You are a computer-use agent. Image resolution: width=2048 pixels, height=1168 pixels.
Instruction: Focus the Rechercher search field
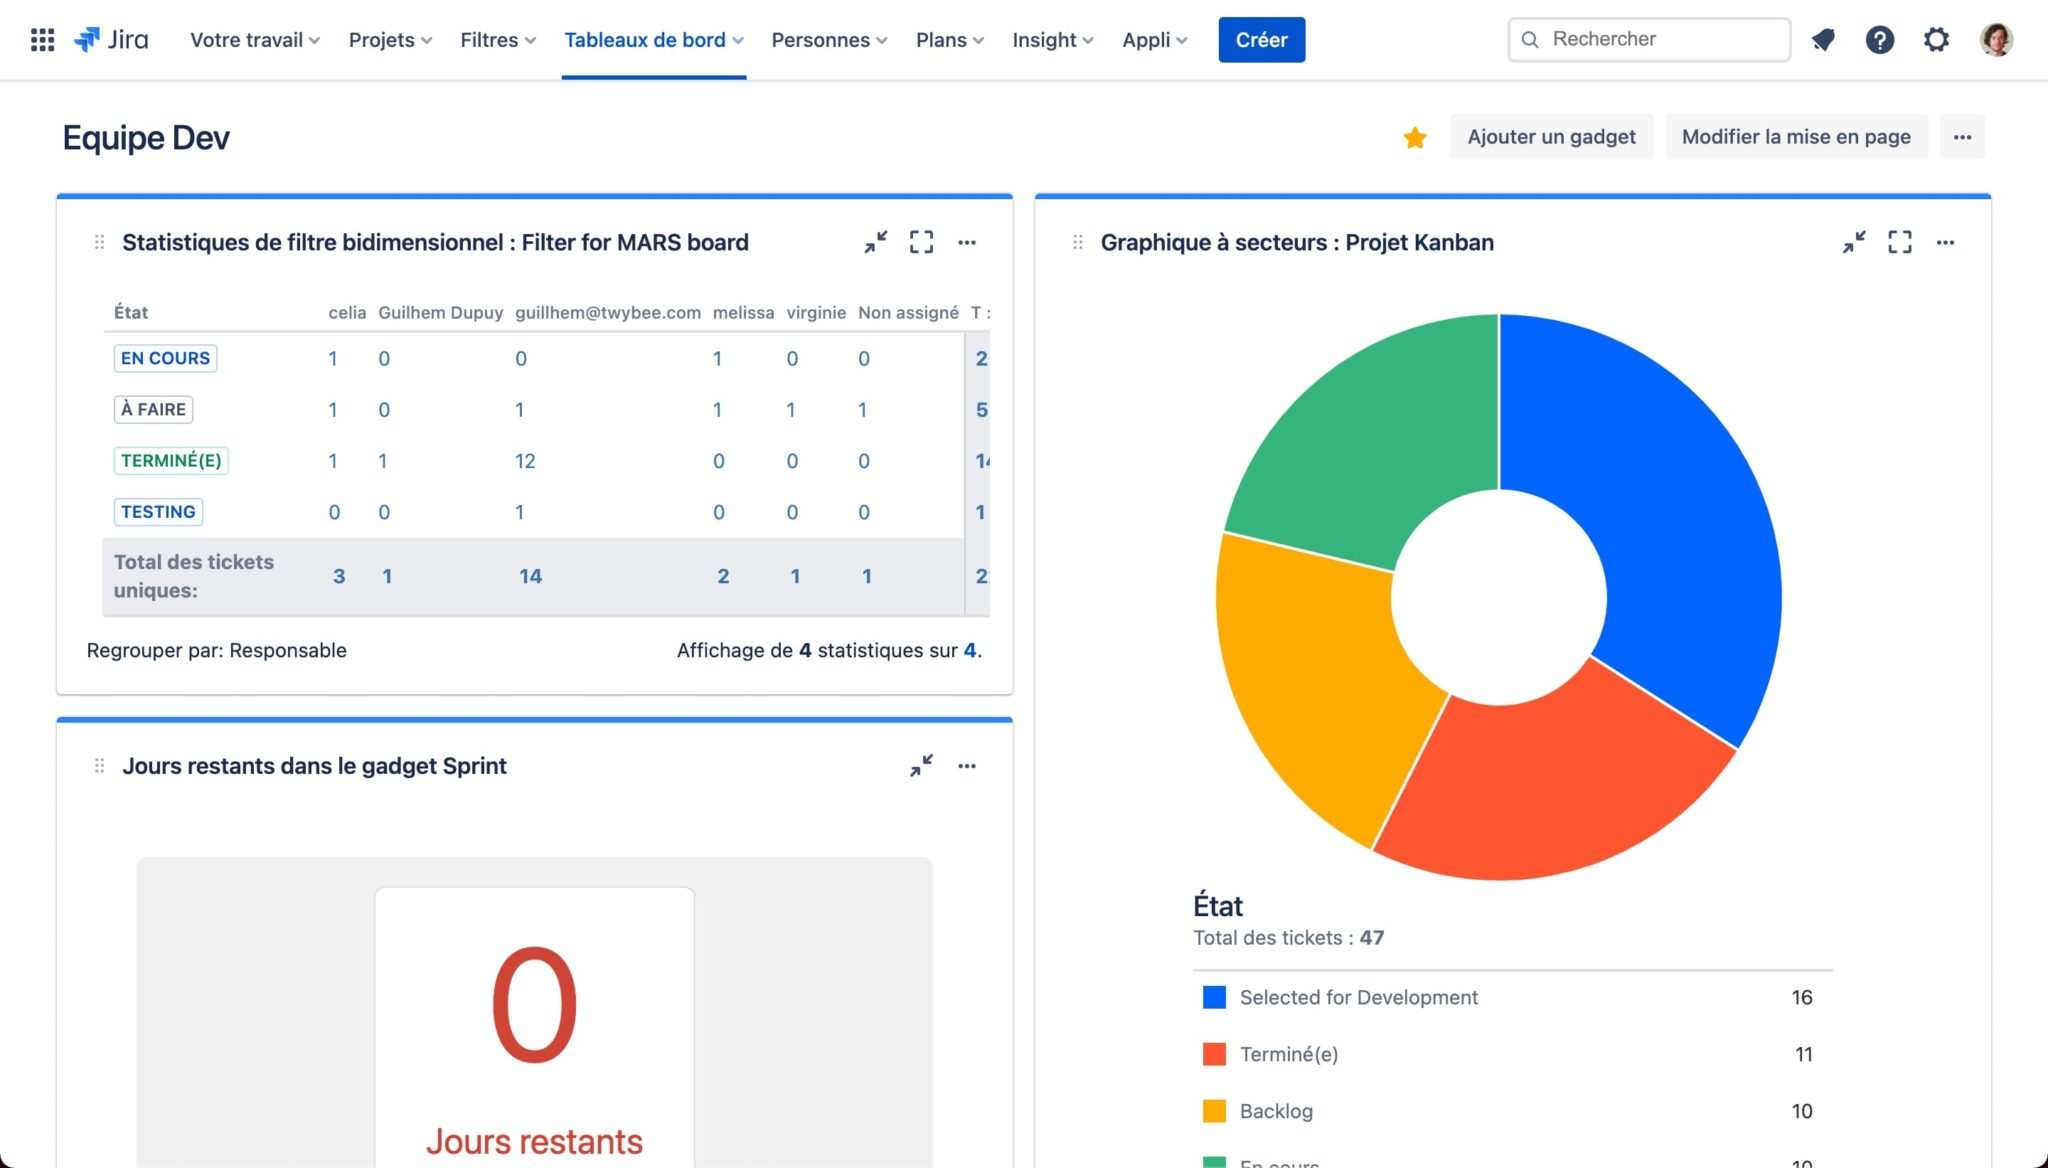[x=1649, y=40]
